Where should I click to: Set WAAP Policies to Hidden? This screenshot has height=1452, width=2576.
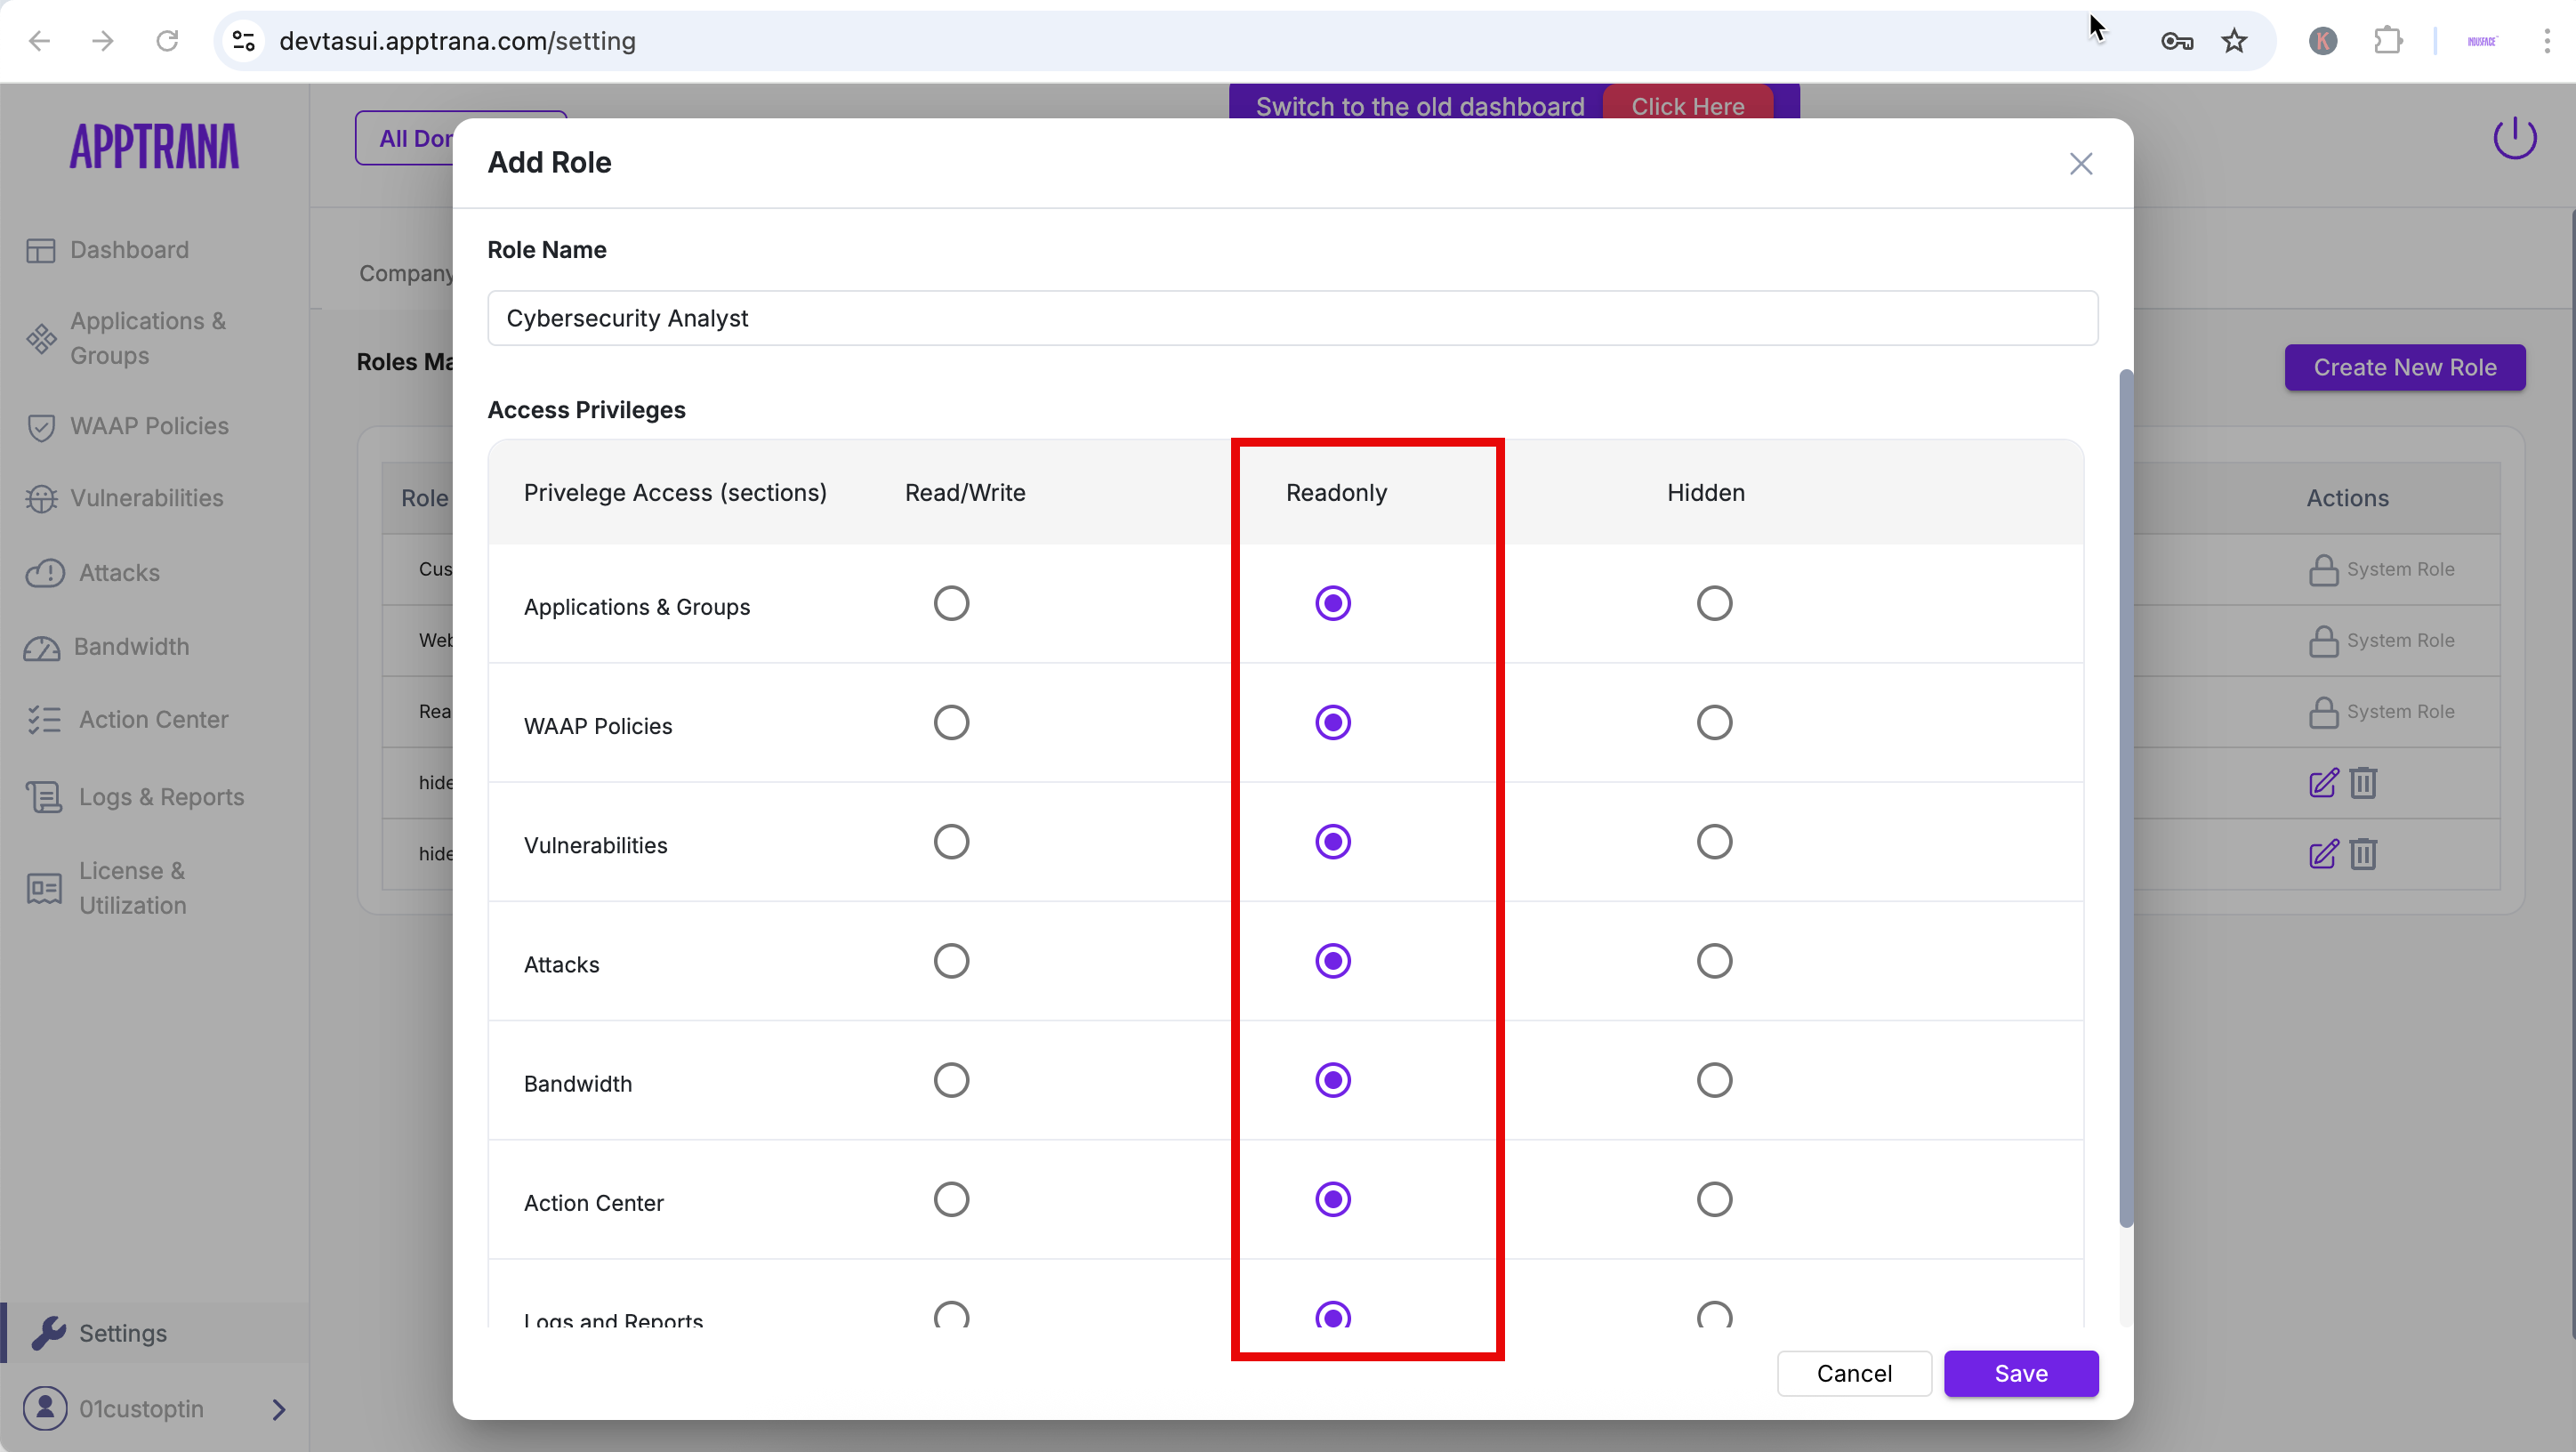[x=1714, y=723]
